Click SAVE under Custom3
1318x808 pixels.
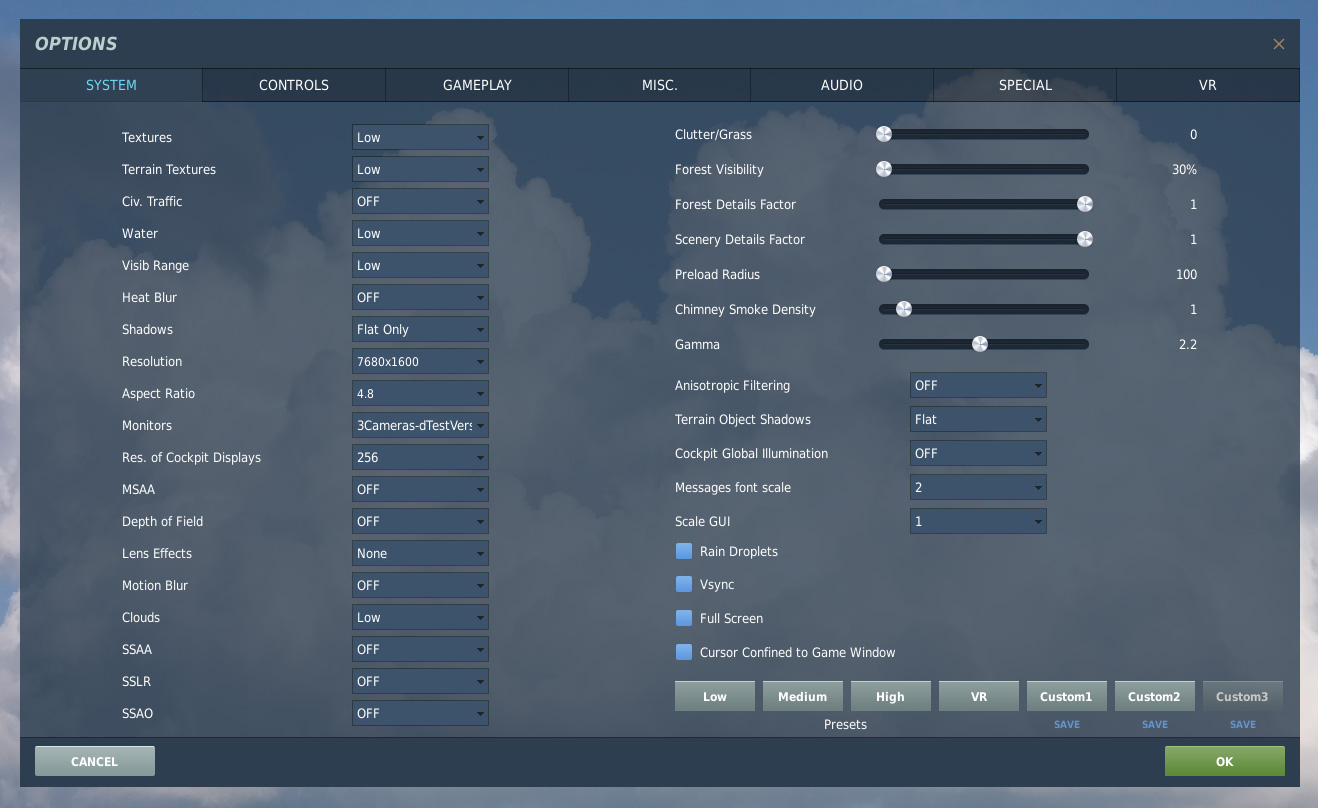coord(1243,724)
